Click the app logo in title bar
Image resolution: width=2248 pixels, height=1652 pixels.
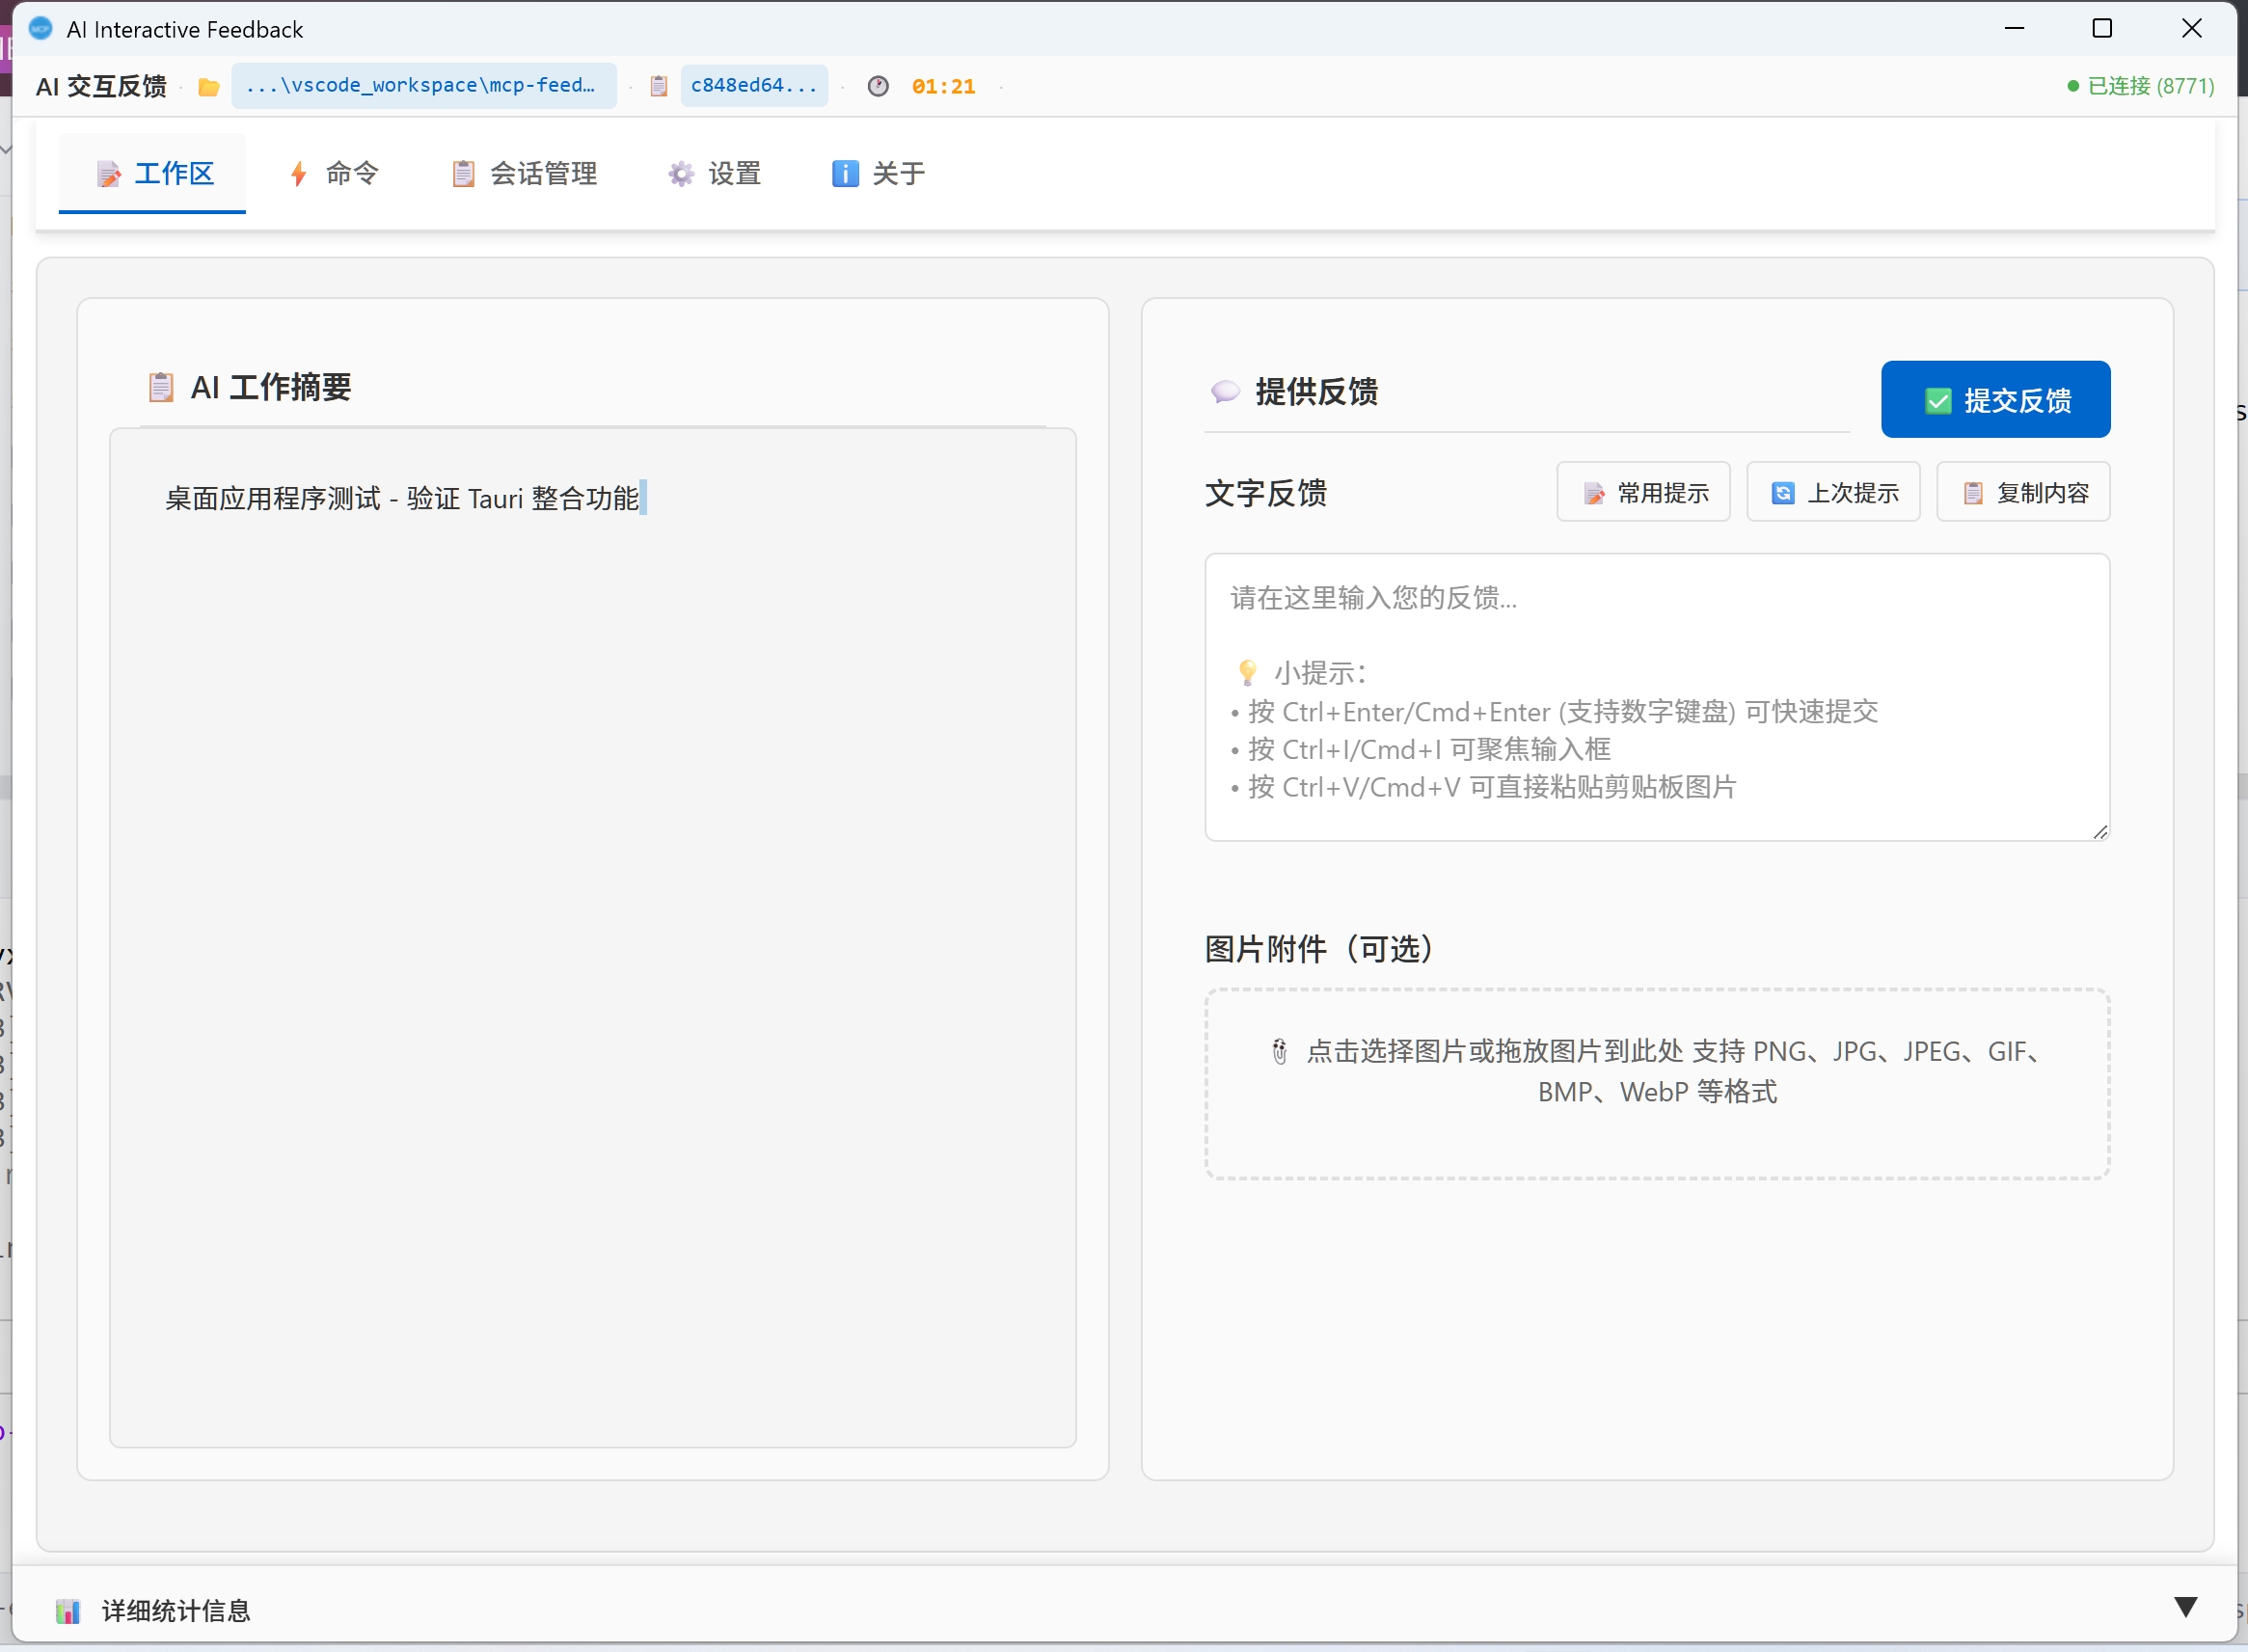click(x=40, y=29)
